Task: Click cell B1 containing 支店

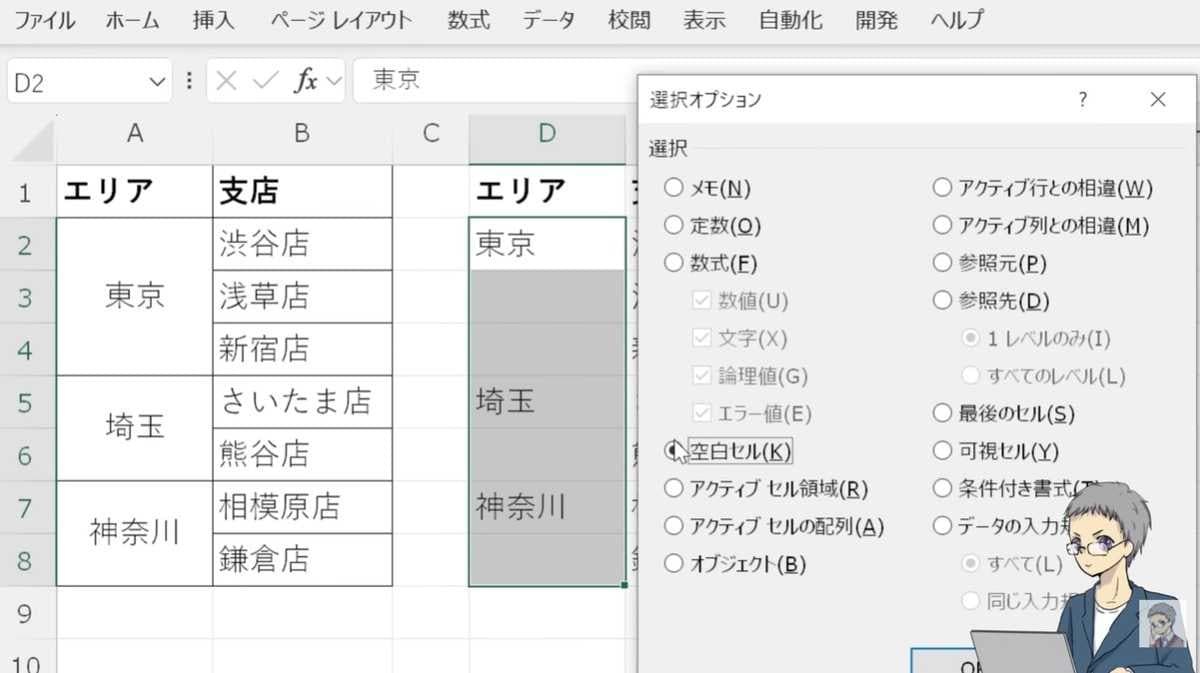Action: 302,192
